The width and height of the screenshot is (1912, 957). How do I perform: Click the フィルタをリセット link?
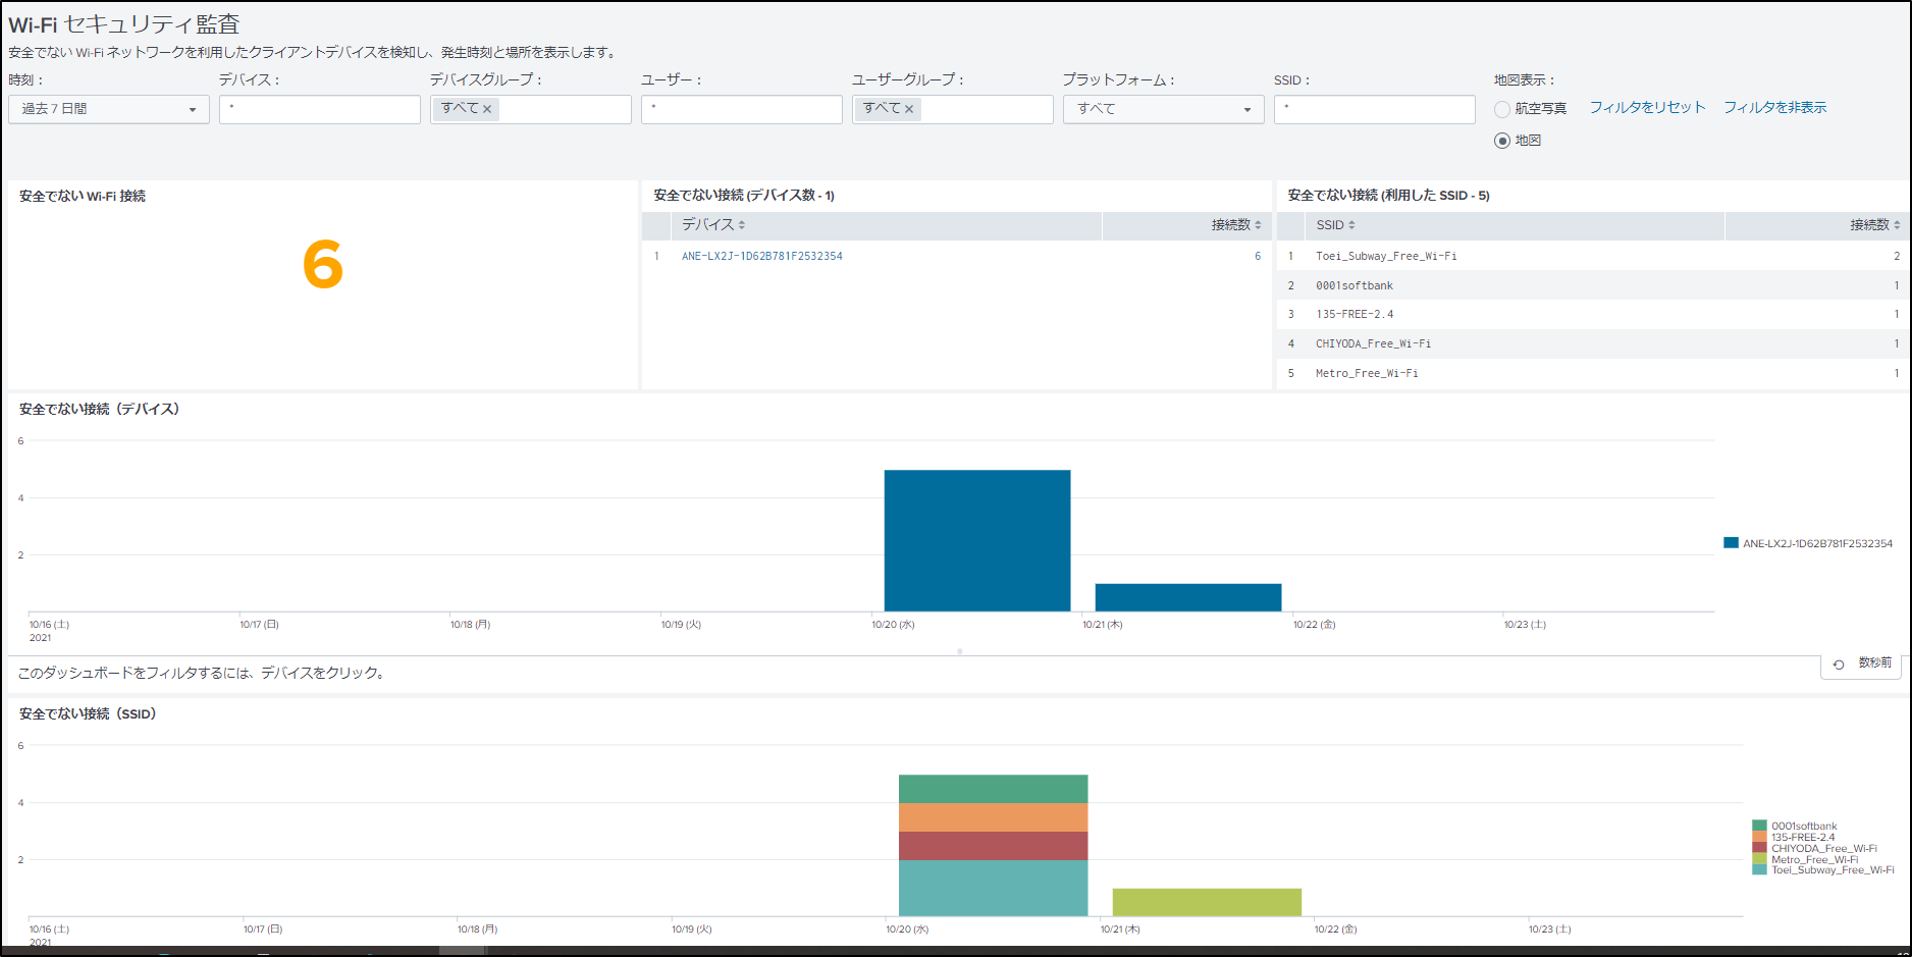1646,107
